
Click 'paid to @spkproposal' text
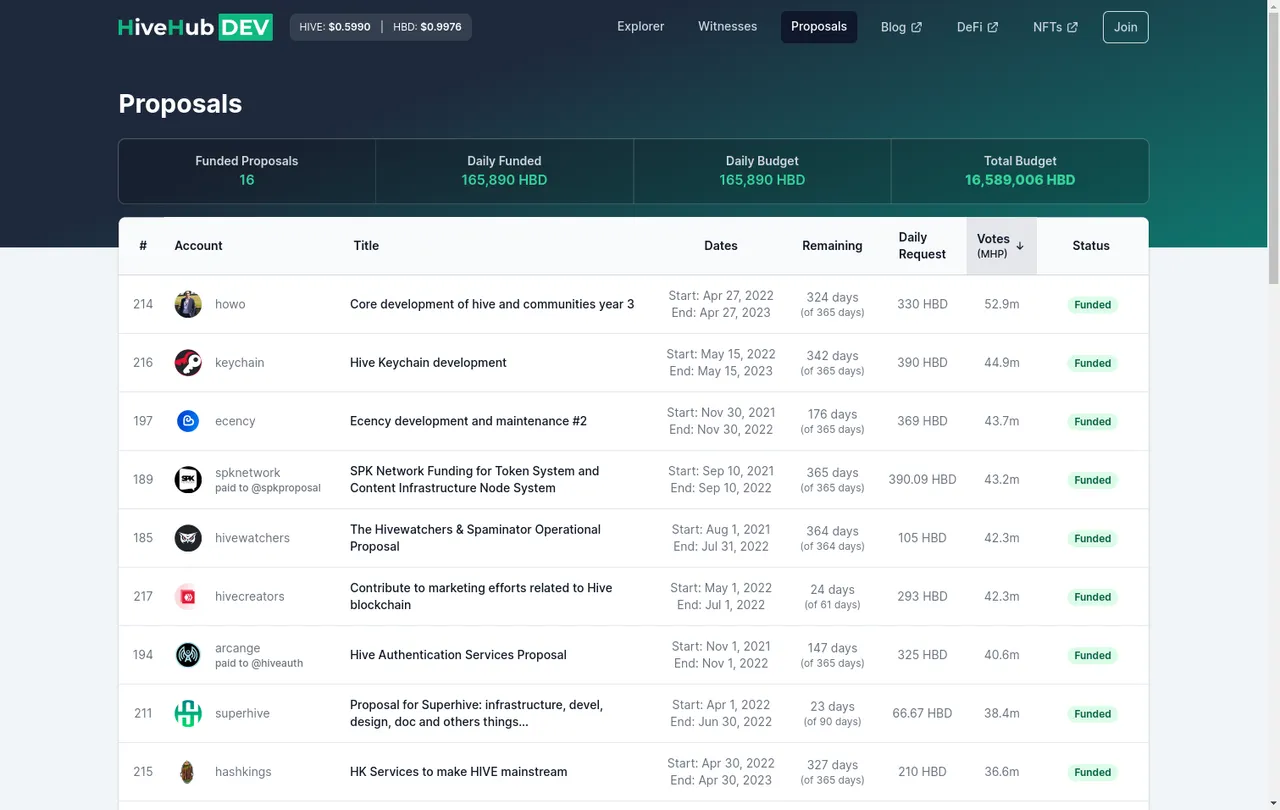(x=268, y=488)
